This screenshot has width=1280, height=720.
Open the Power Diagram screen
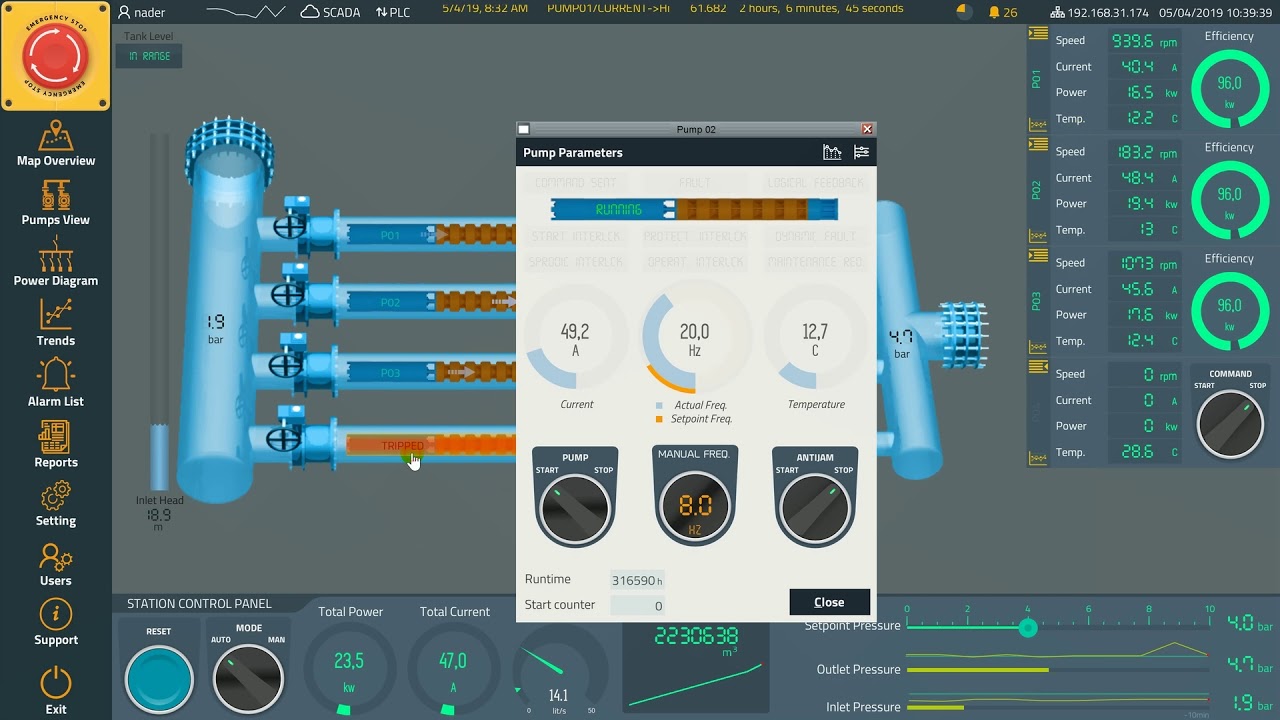coord(56,263)
